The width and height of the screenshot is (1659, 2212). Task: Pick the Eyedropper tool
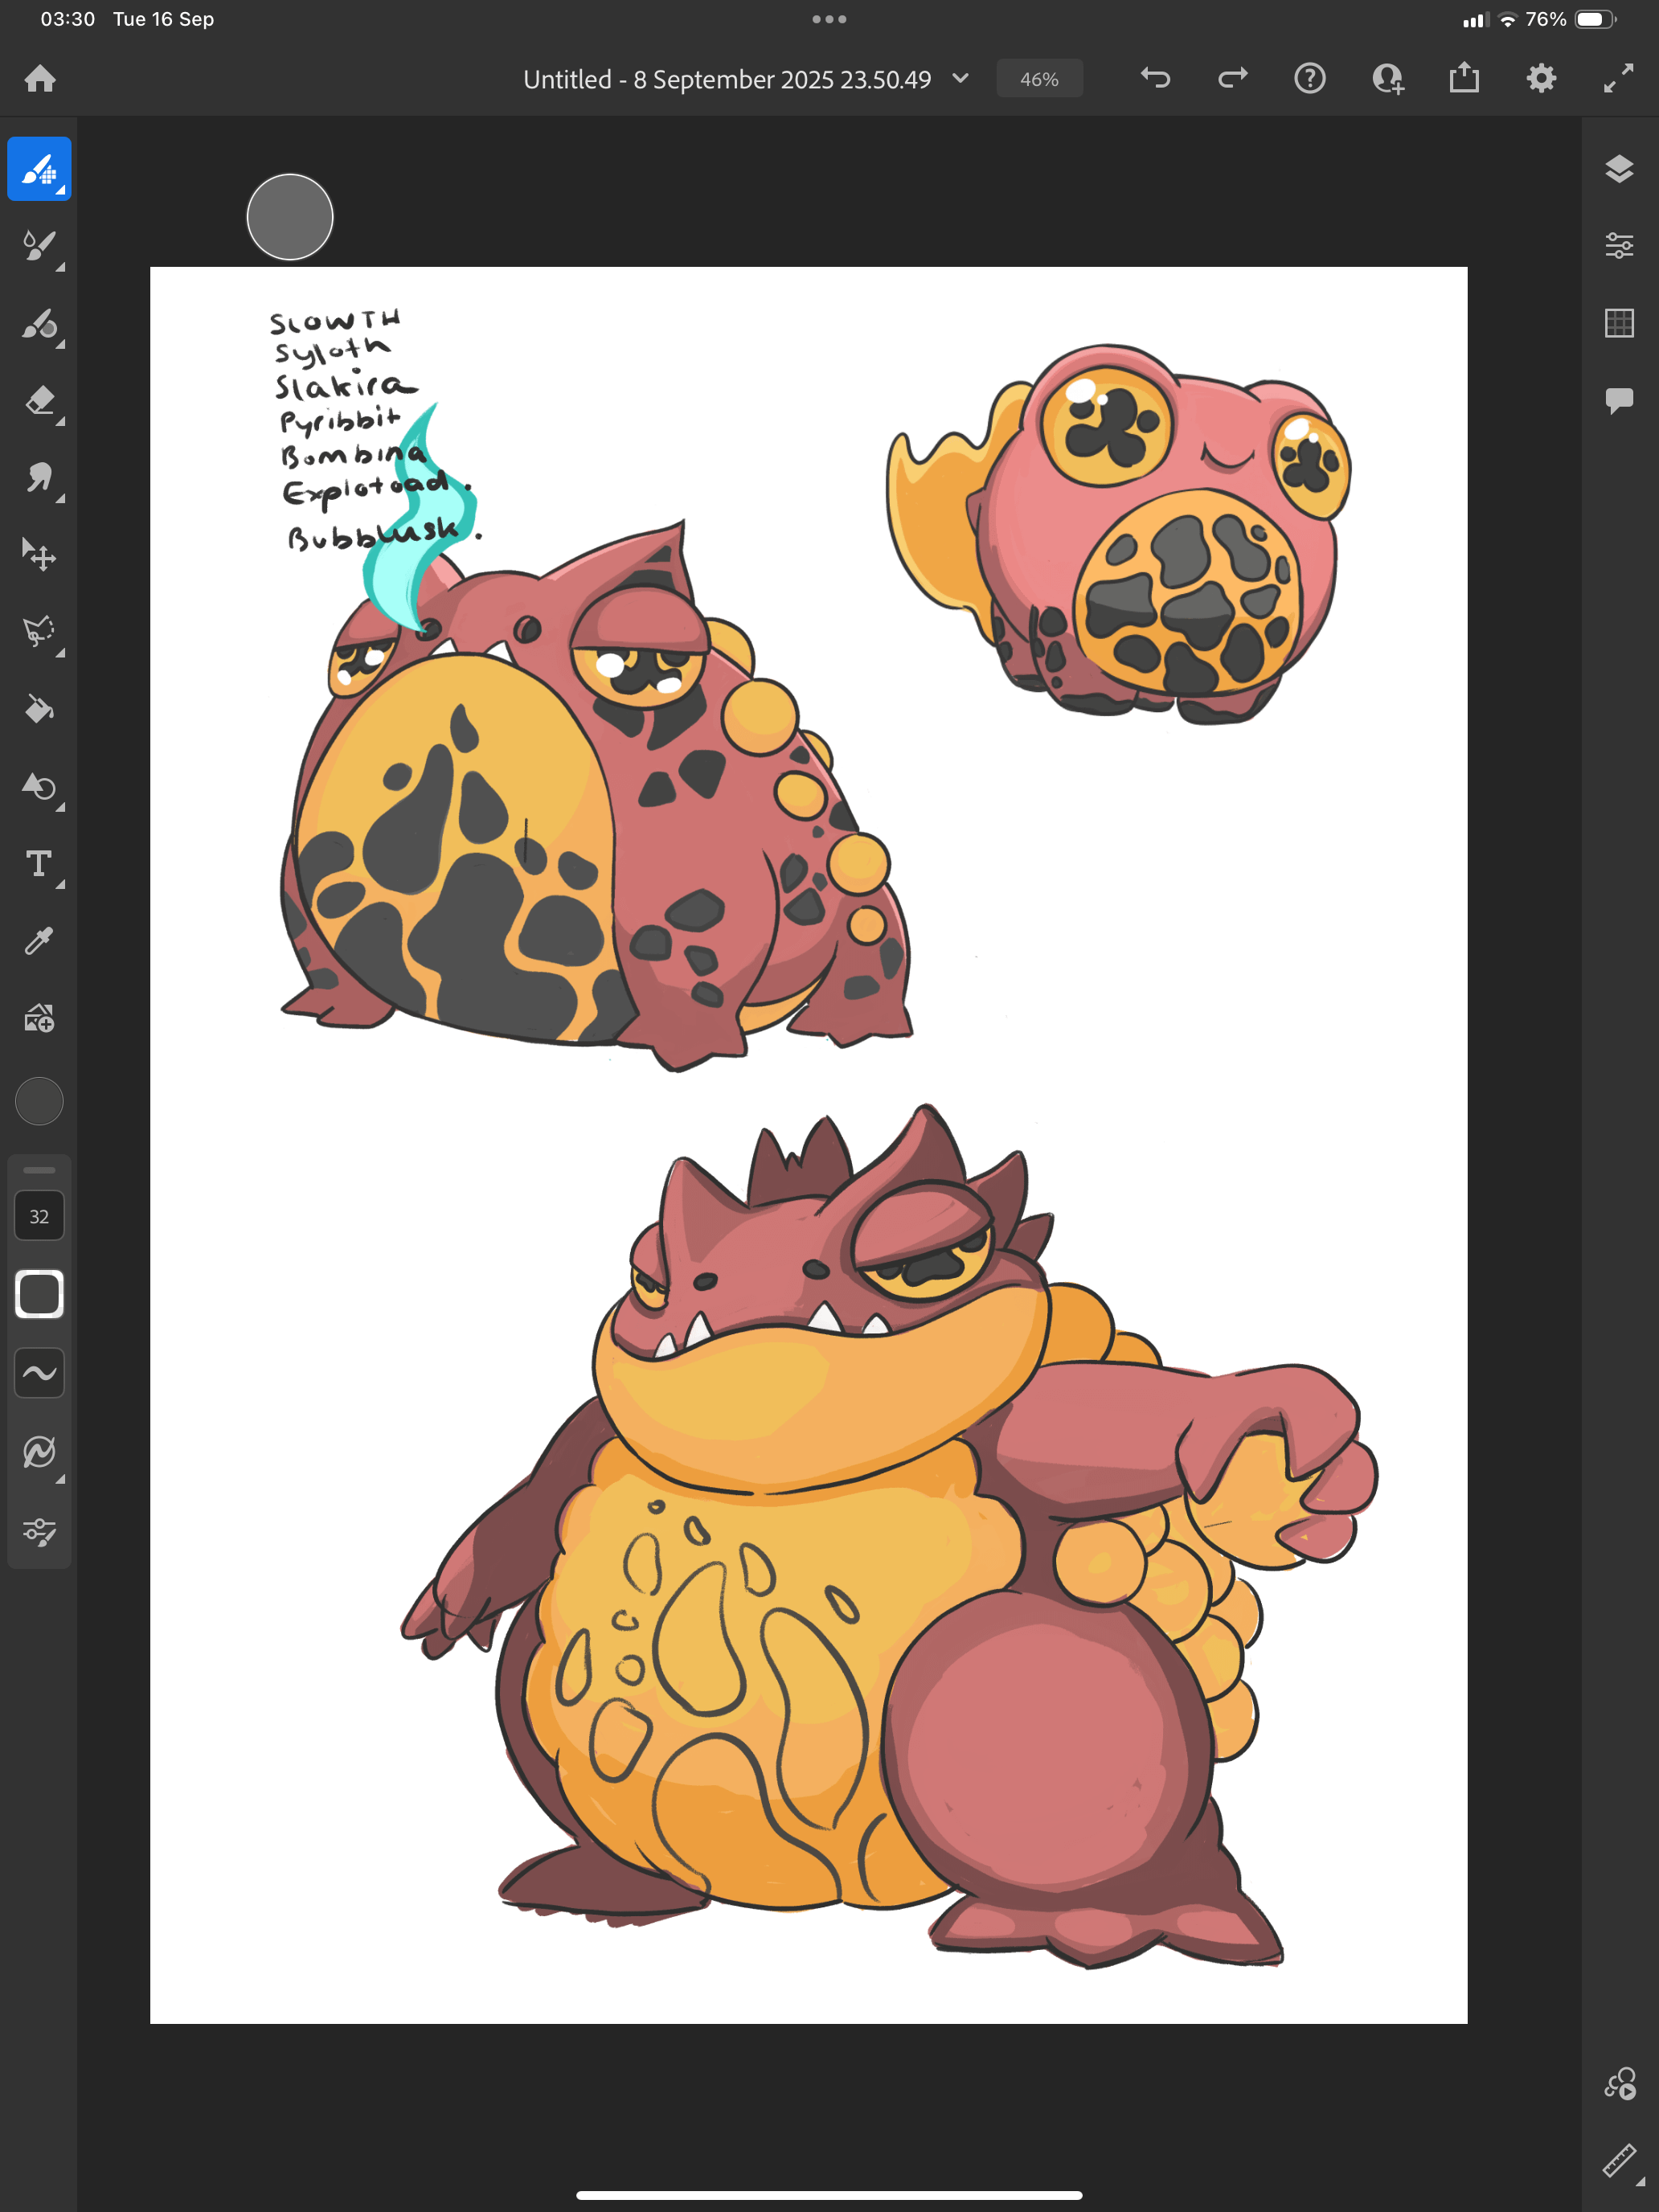(x=39, y=941)
